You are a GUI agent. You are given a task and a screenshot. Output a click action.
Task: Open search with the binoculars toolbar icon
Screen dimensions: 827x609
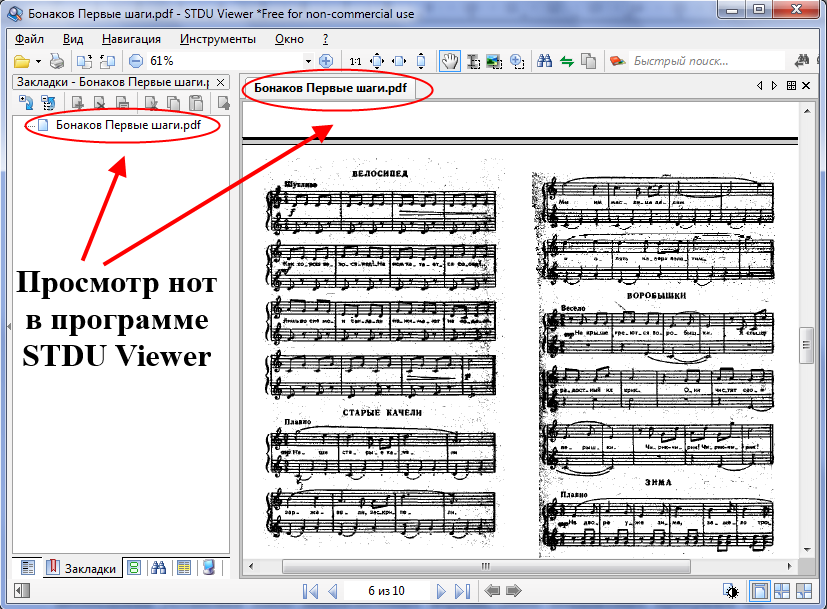[x=544, y=61]
